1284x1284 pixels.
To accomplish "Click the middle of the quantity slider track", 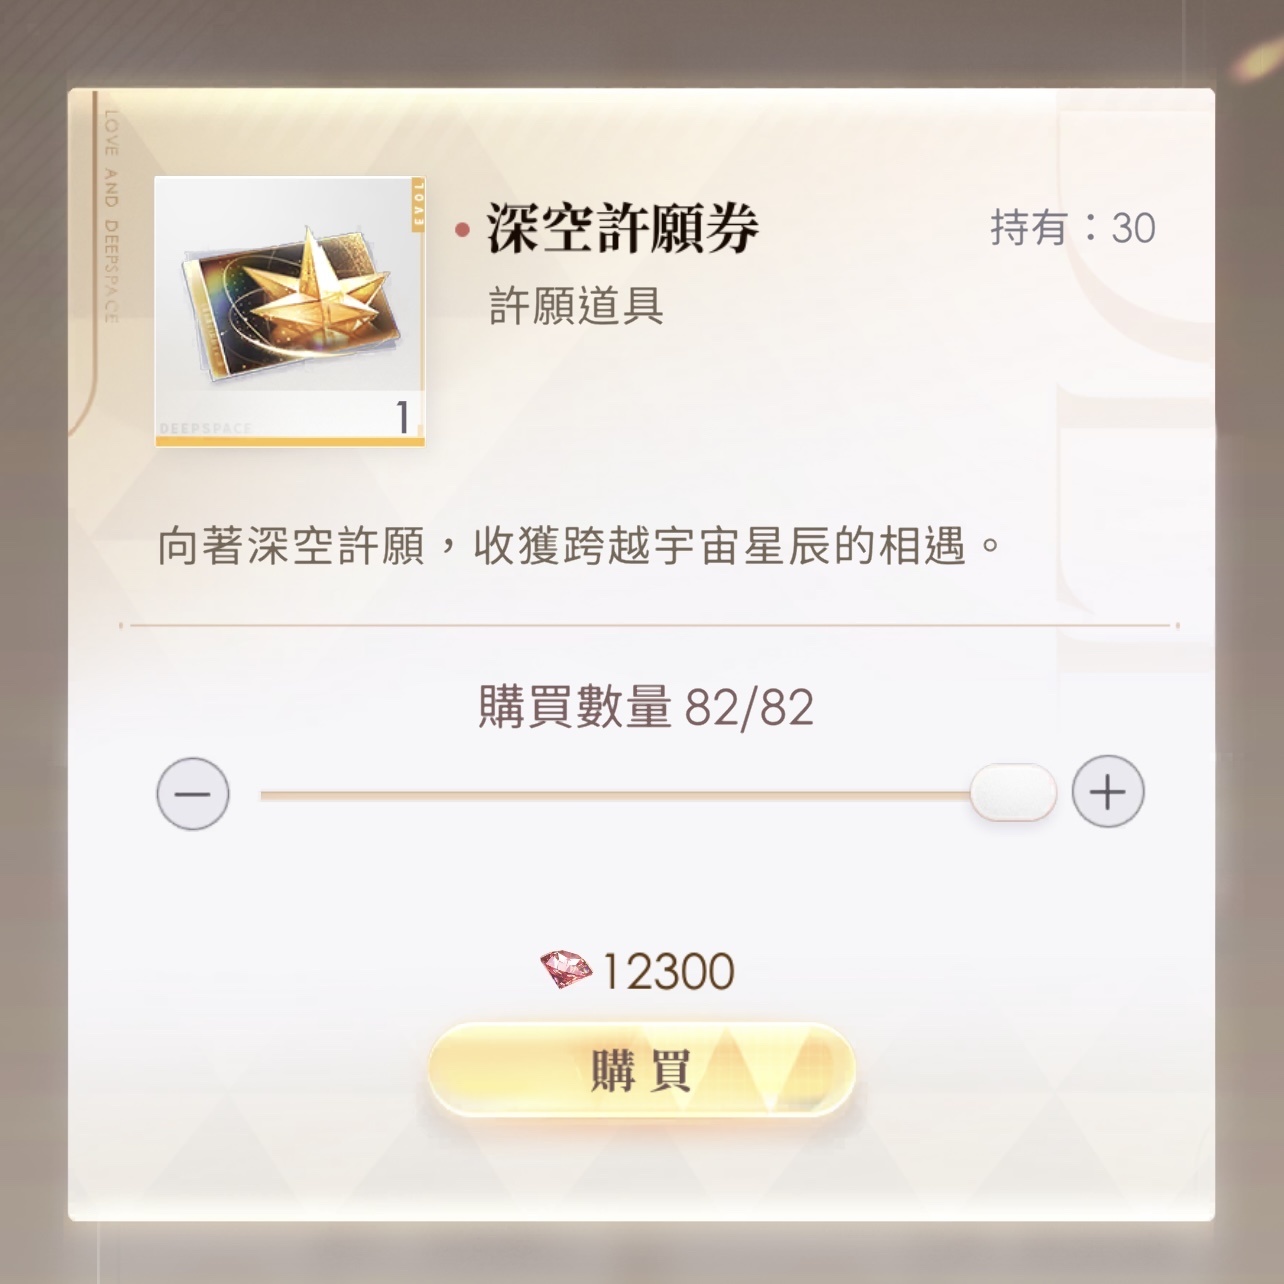I will pos(614,795).
